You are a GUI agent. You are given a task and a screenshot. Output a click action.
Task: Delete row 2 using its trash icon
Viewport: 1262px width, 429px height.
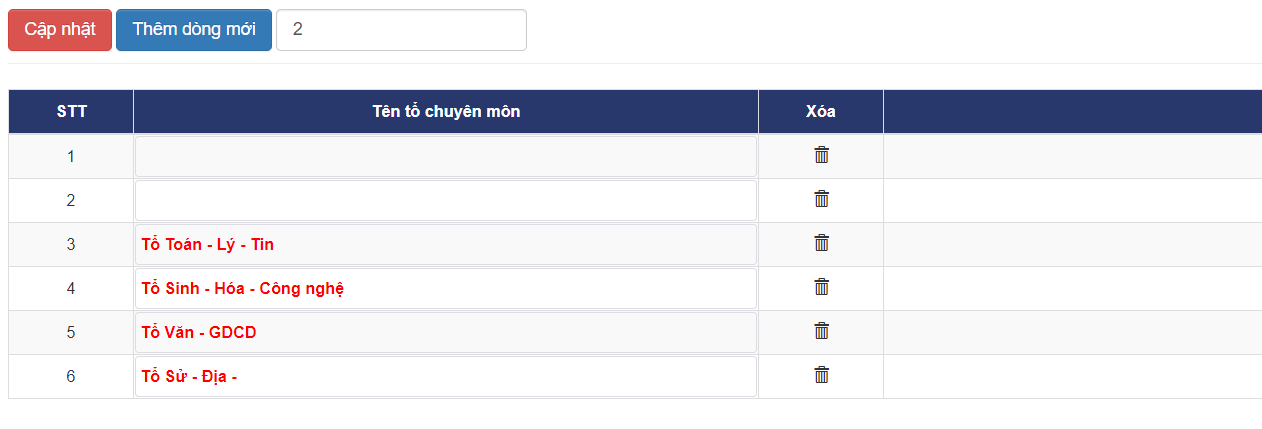point(821,199)
